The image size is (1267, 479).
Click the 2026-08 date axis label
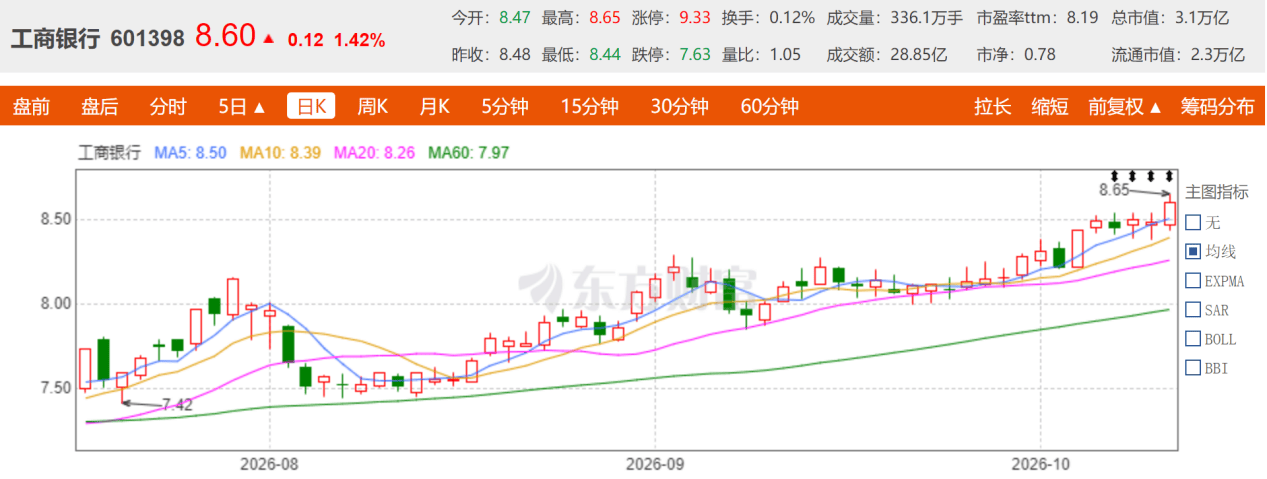[x=270, y=464]
